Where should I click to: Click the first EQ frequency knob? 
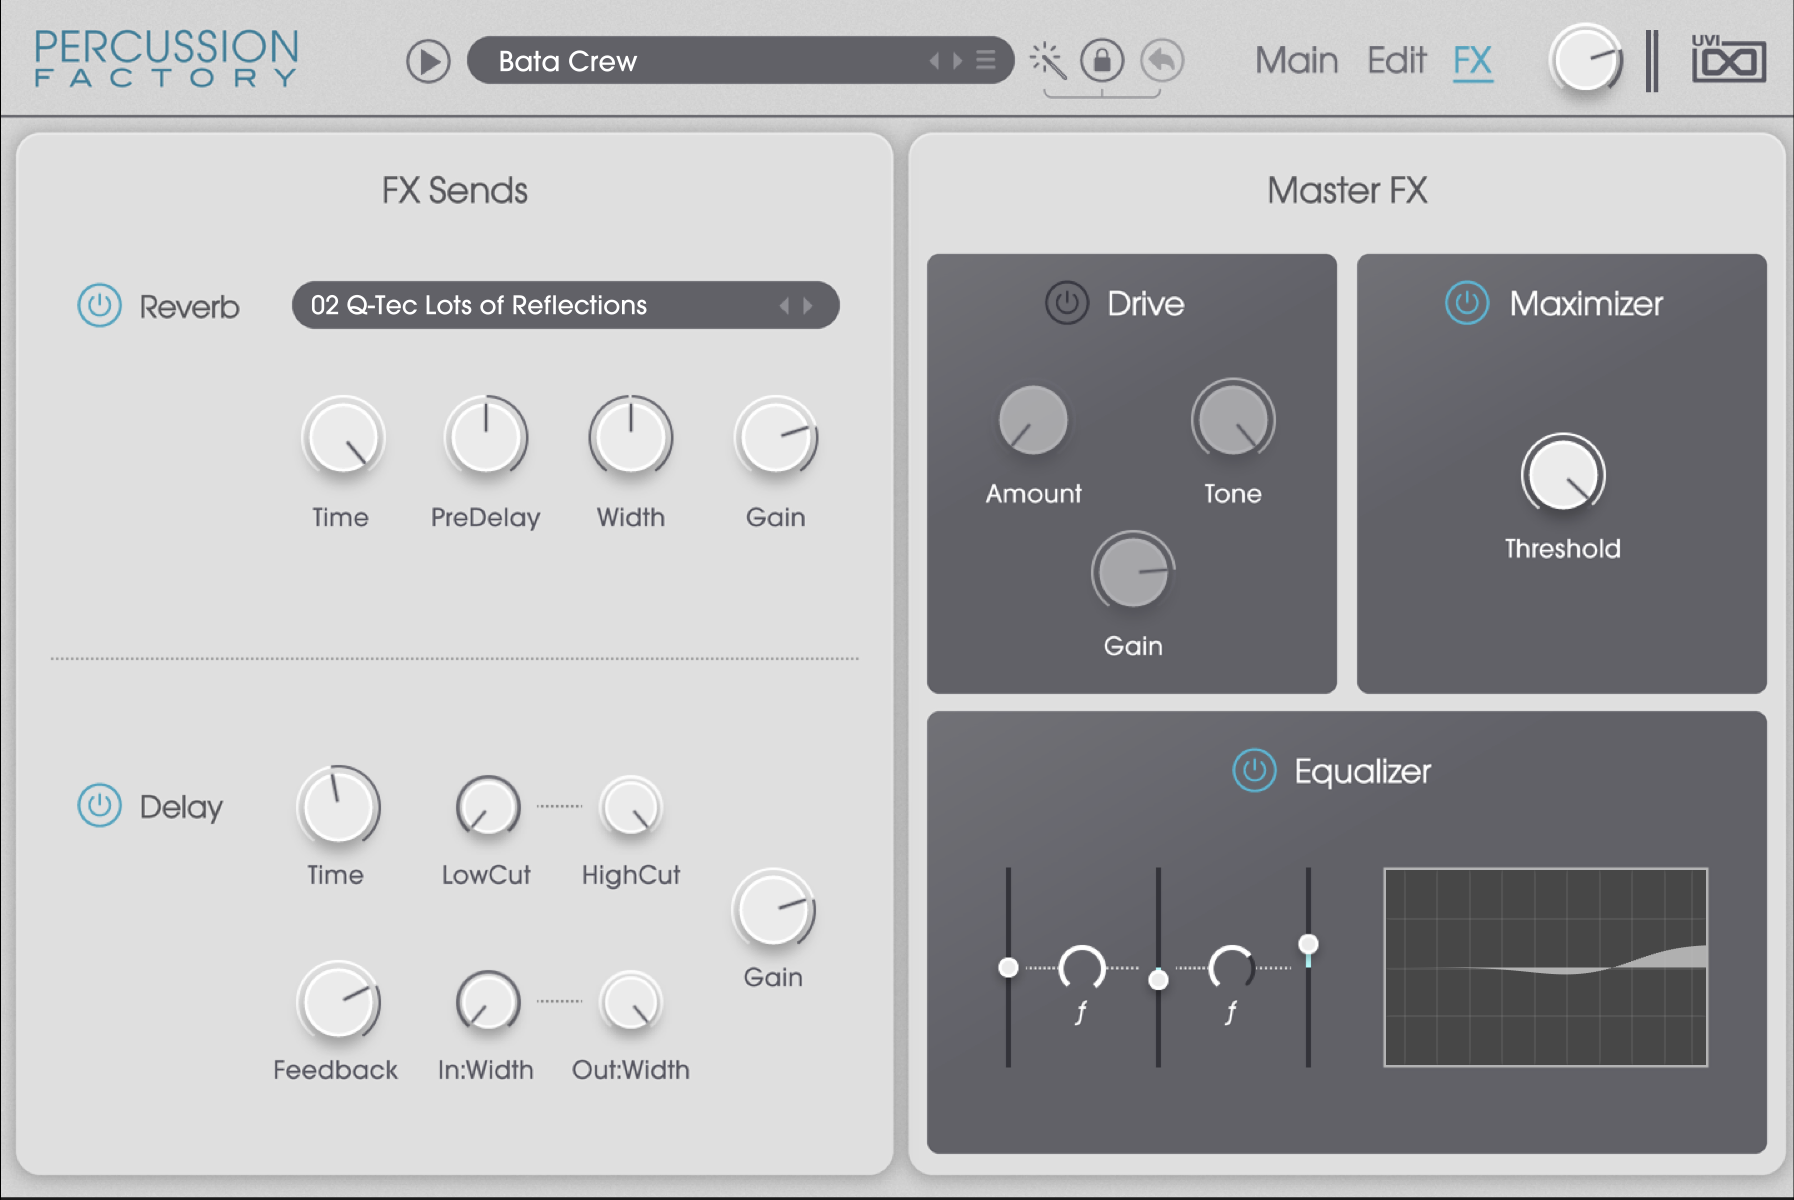tap(1082, 968)
